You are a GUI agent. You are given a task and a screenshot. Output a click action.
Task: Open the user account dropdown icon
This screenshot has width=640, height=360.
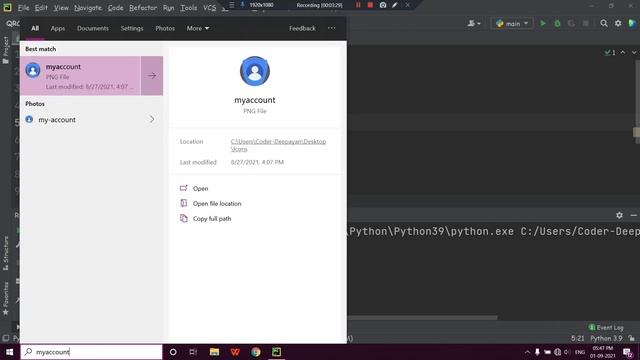[474, 24]
